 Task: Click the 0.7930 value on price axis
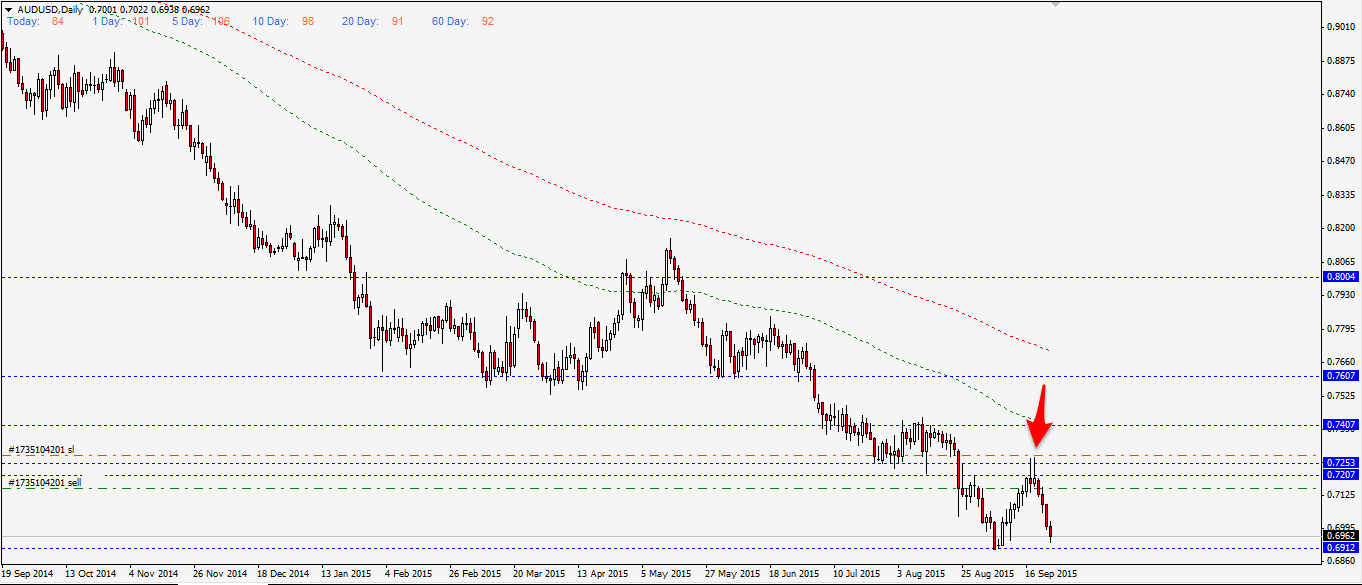[x=1342, y=295]
